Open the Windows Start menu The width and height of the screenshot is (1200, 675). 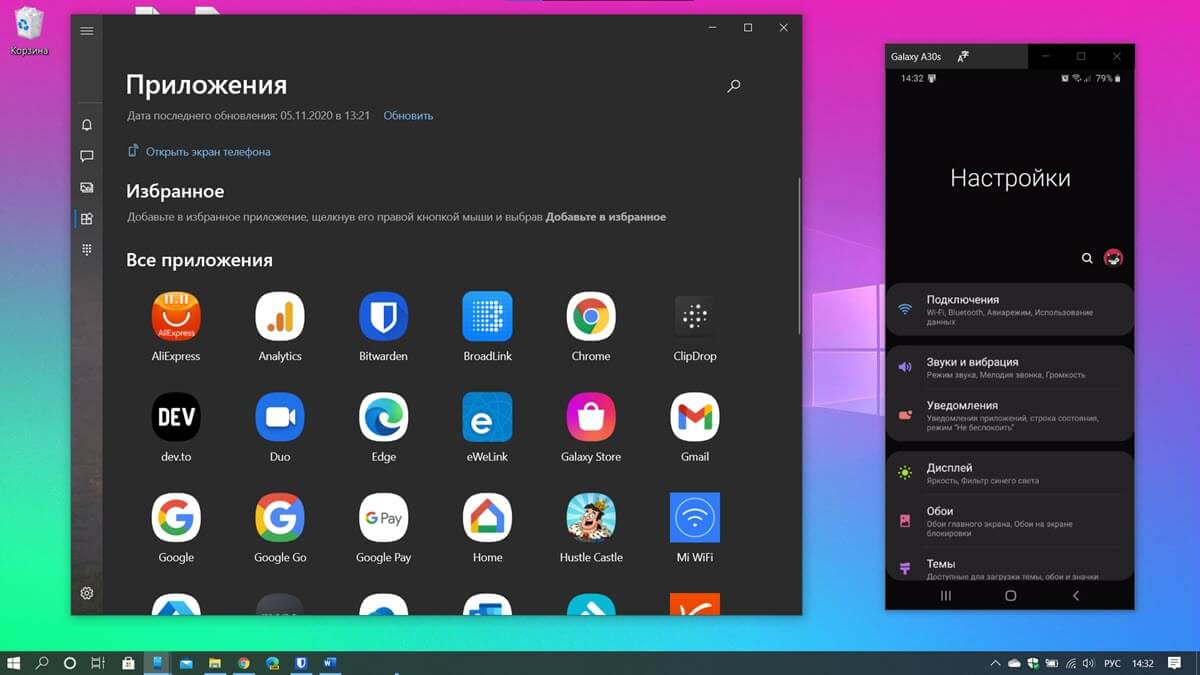14,663
